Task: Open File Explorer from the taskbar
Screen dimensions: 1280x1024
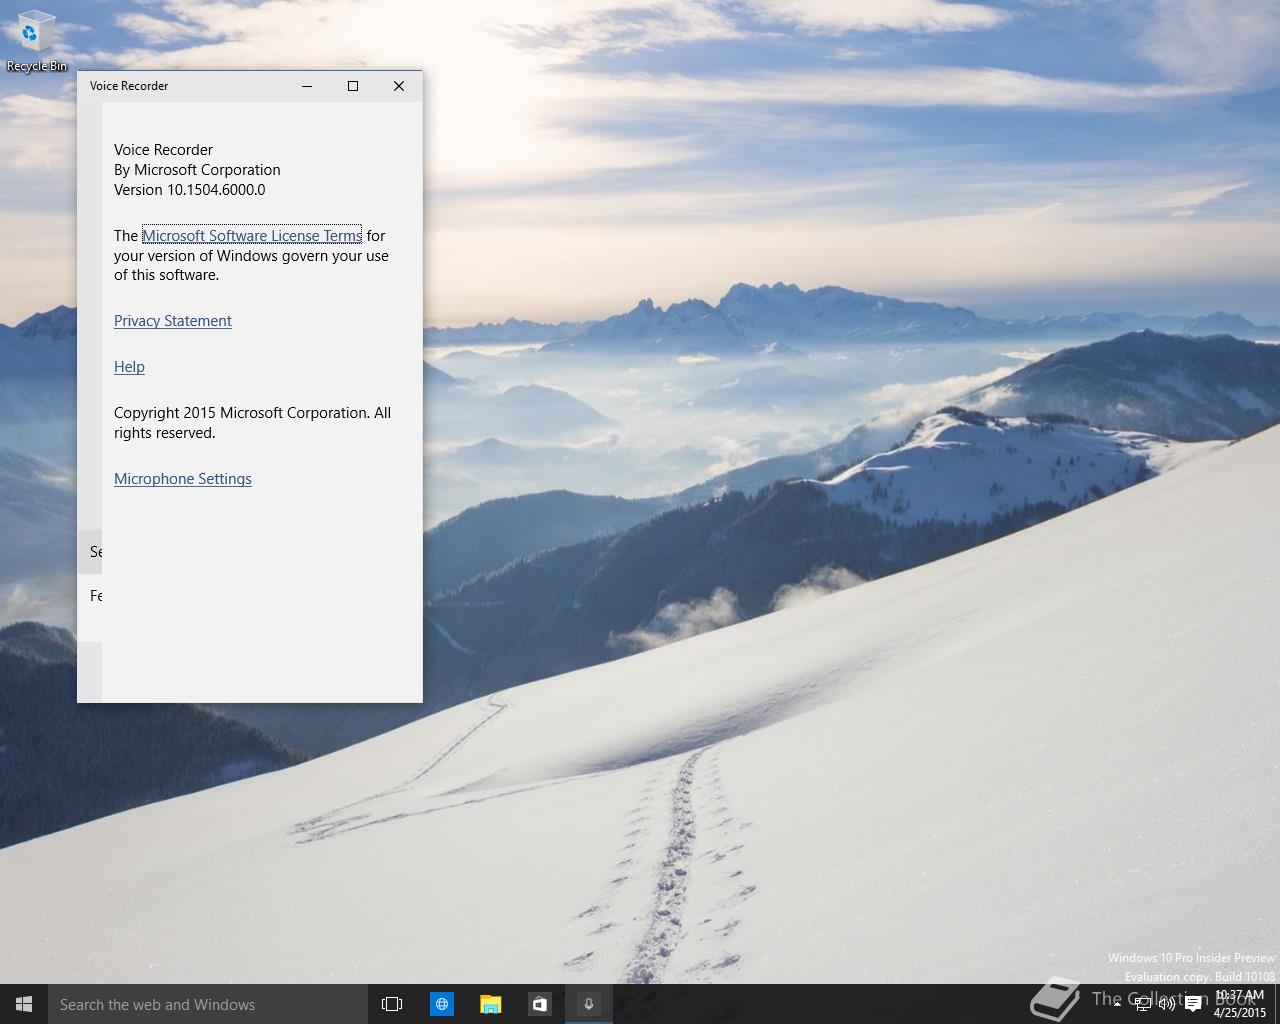Action: point(490,1004)
